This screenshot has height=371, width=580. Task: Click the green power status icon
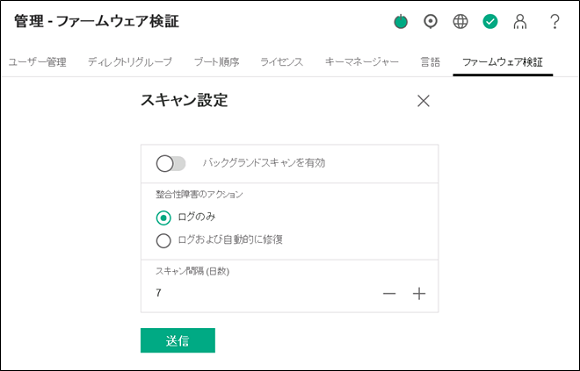(401, 21)
